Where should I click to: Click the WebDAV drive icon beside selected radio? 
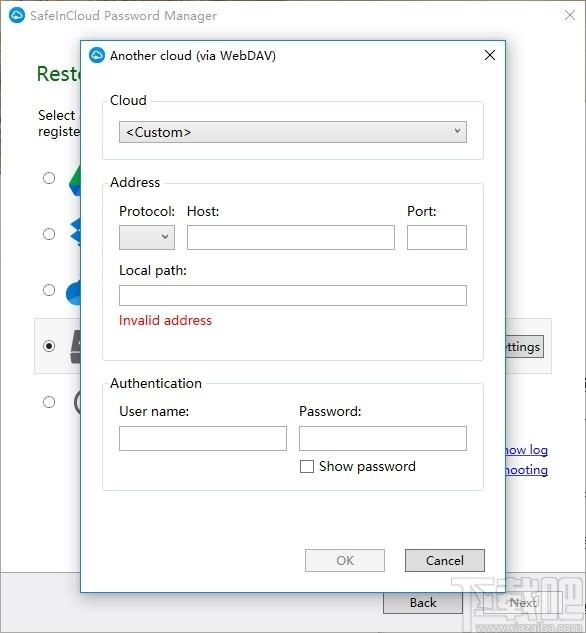click(75, 346)
